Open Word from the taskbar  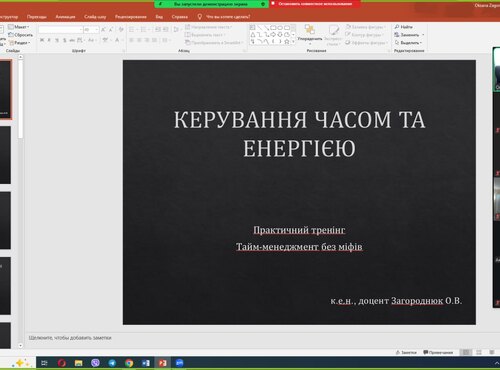pyautogui.click(x=146, y=363)
